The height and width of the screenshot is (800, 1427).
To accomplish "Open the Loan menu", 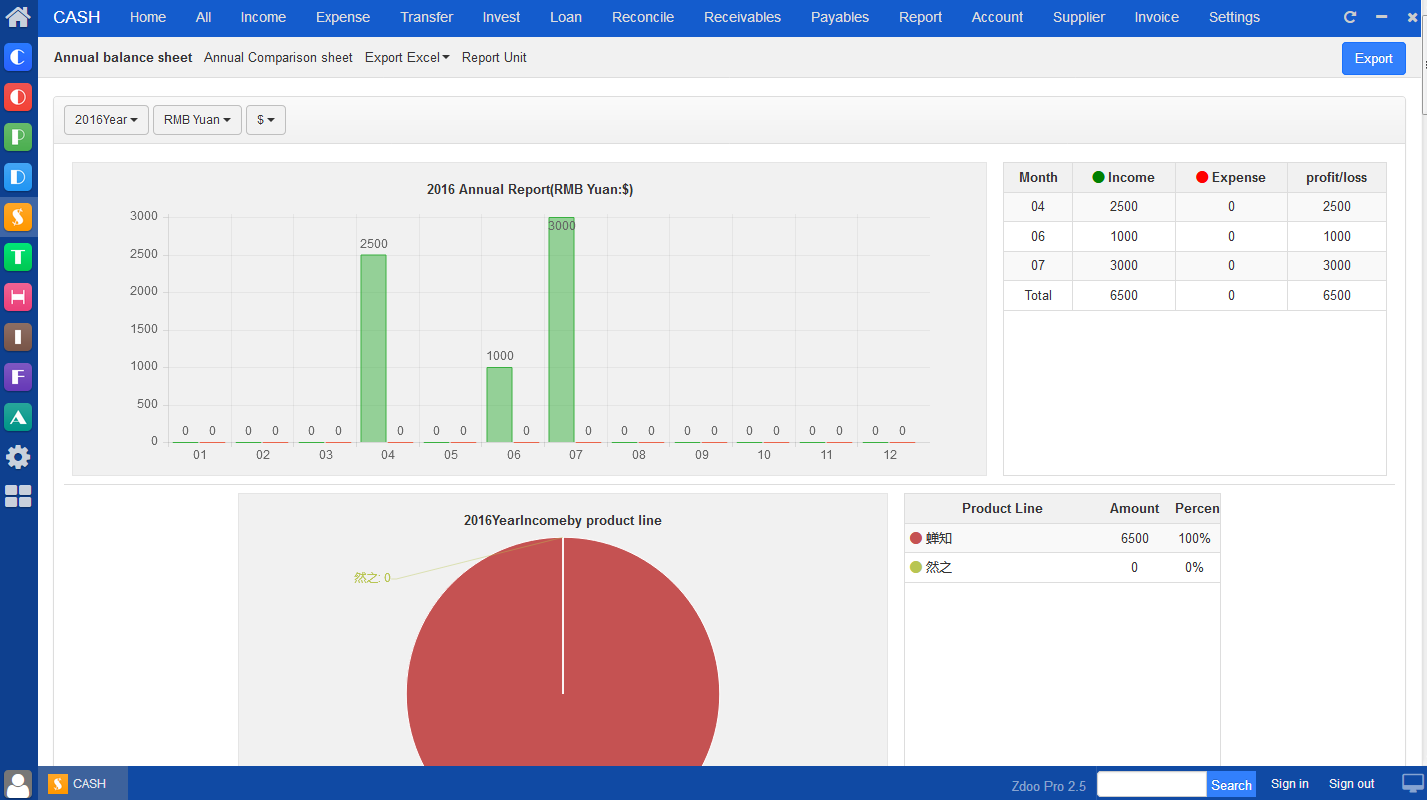I will (566, 17).
